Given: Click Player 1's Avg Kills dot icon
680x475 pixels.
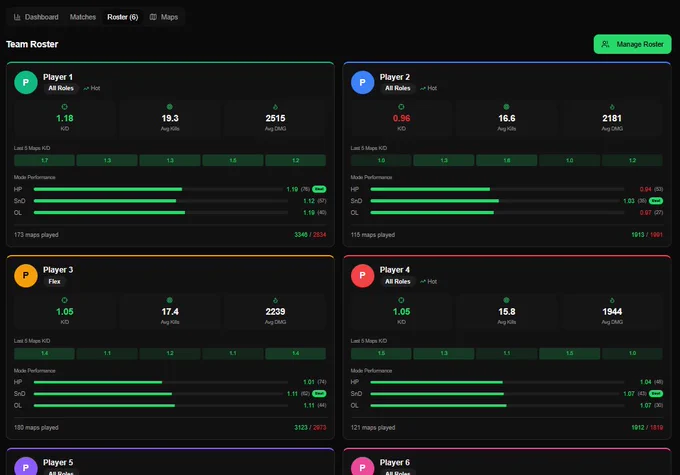Looking at the screenshot, I should pyautogui.click(x=170, y=107).
